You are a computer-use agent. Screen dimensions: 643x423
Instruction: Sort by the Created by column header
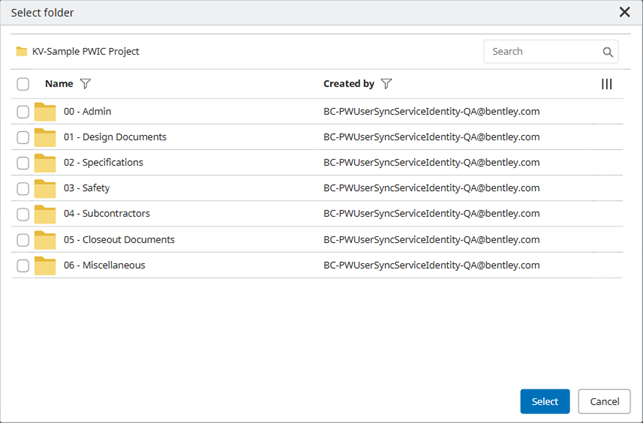pyautogui.click(x=348, y=84)
